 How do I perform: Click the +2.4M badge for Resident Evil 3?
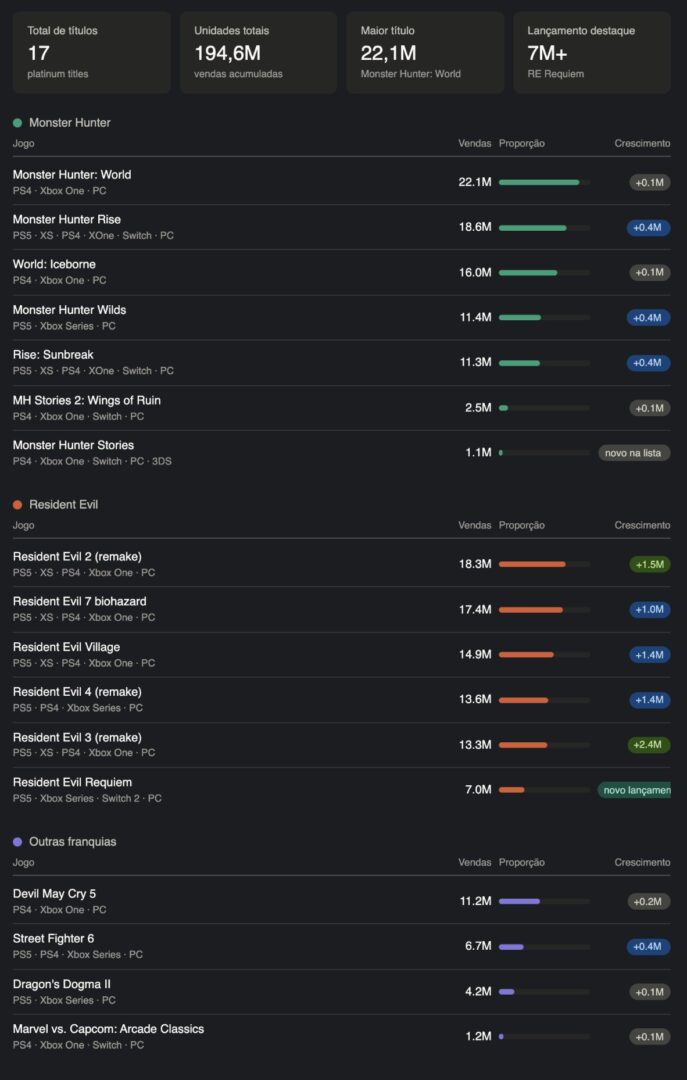pos(650,745)
